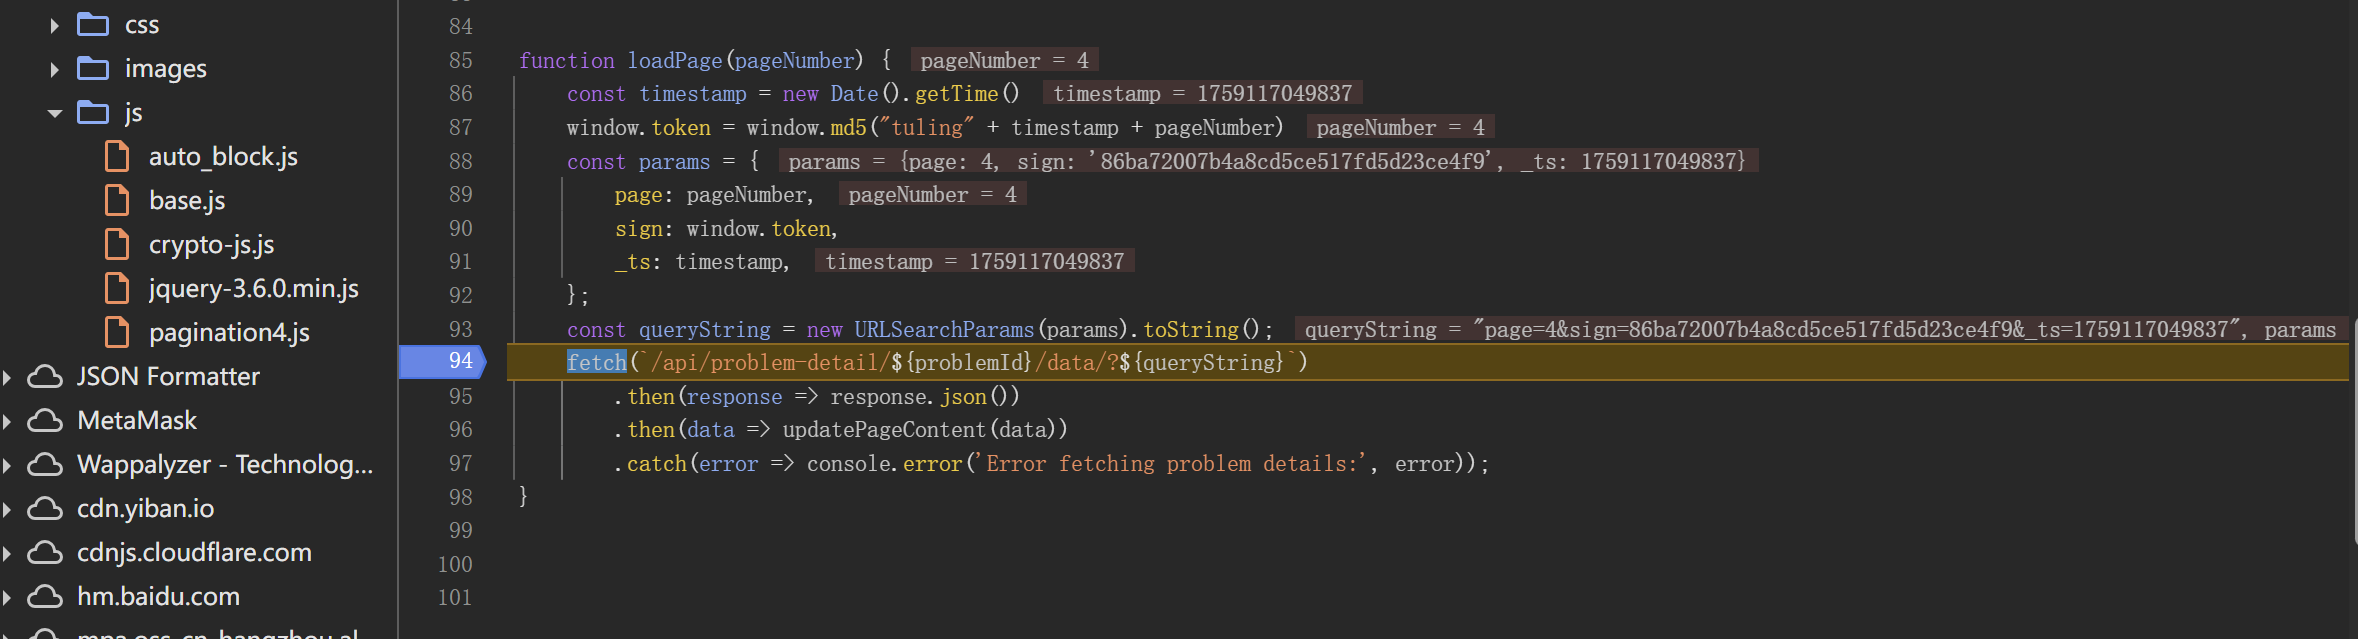Set breakpoint on line number 96
This screenshot has height=639, width=2358.
coord(460,430)
